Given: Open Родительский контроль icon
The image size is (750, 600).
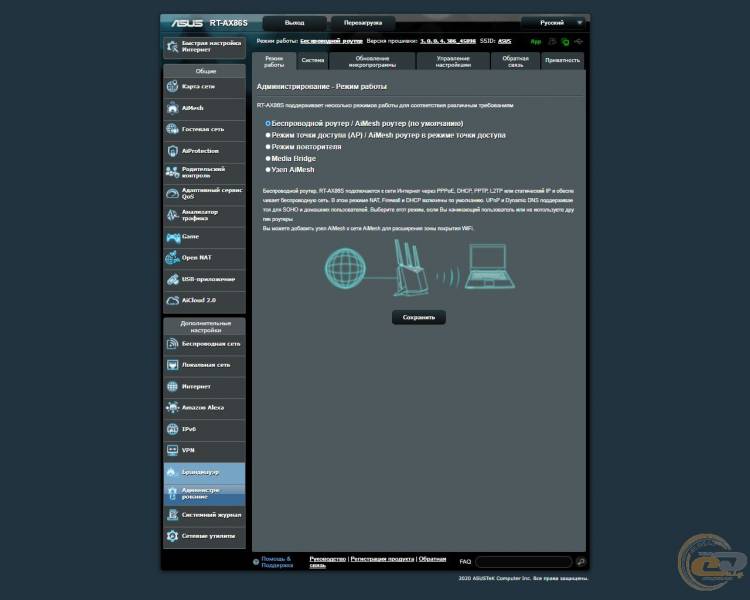Looking at the screenshot, I should coord(172,172).
